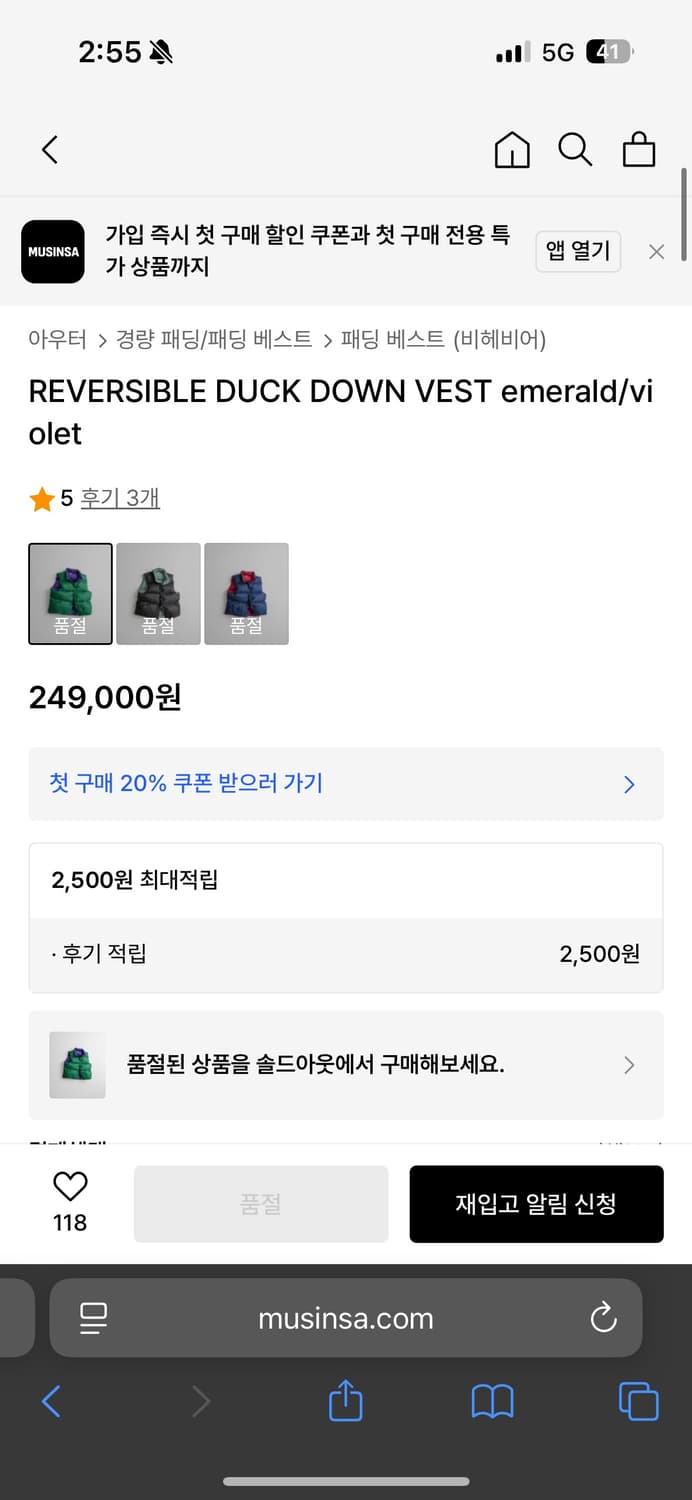
Task: Expand the 솔드아웃 sold-out purchase section
Action: pos(345,1065)
